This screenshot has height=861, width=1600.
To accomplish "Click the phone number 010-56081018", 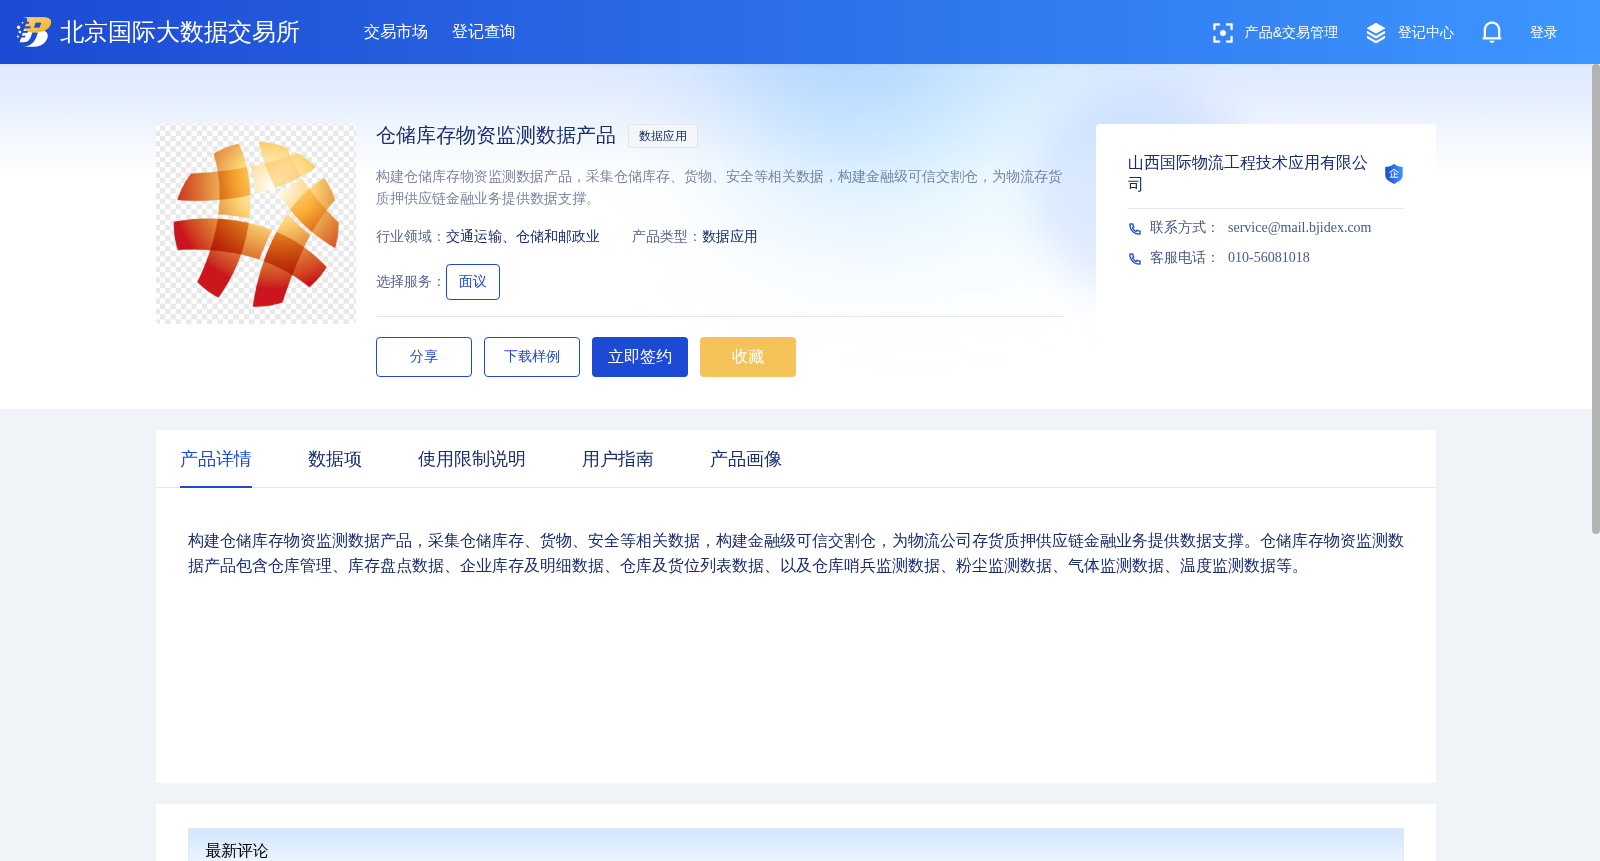I will 1269,258.
